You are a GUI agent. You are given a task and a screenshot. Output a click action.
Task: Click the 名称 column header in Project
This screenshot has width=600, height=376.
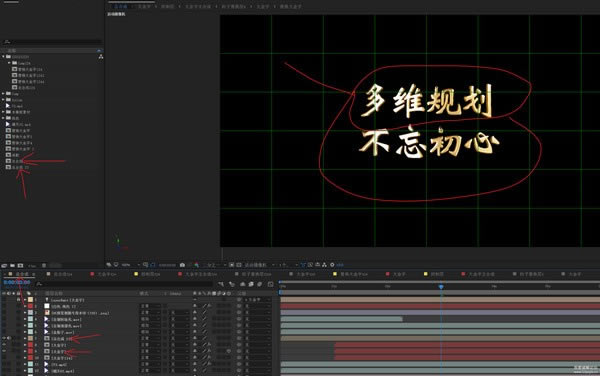coord(12,50)
